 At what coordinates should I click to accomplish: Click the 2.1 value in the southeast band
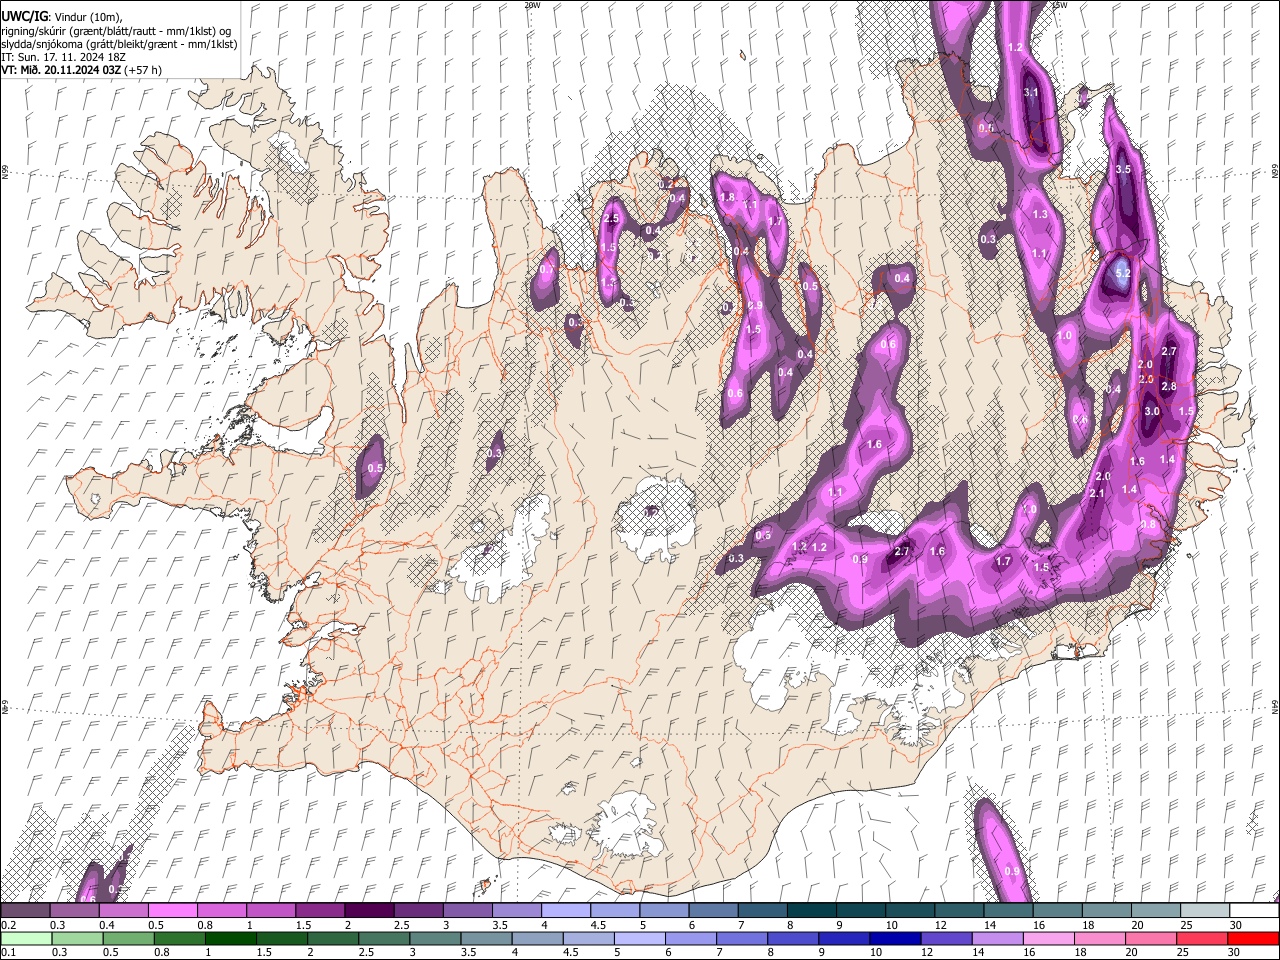point(1096,493)
